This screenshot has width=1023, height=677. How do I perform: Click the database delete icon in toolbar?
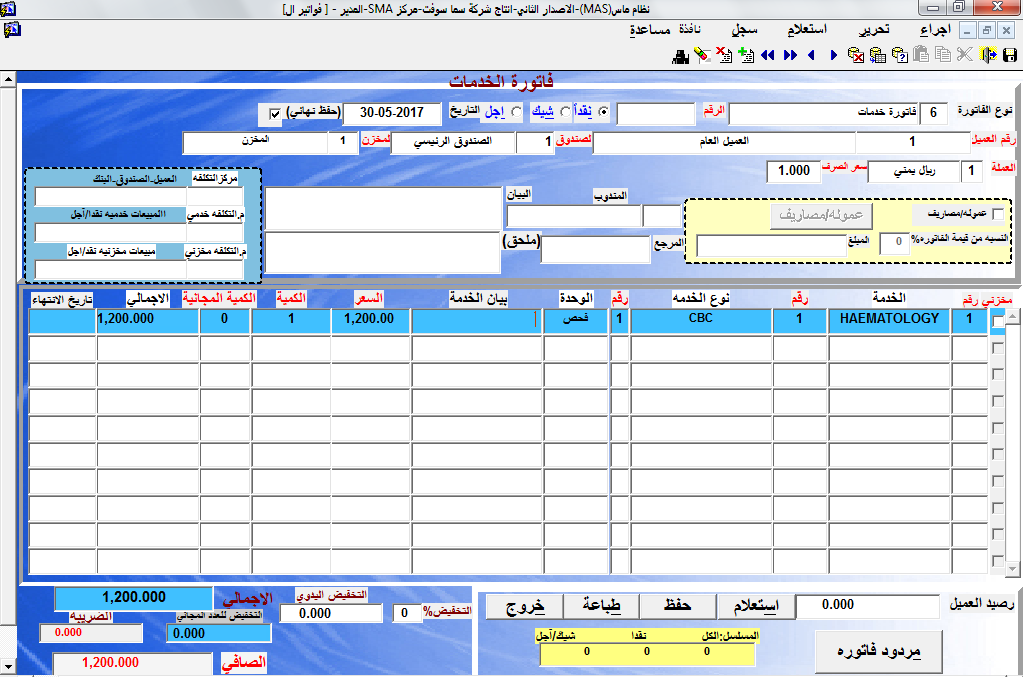[856, 55]
